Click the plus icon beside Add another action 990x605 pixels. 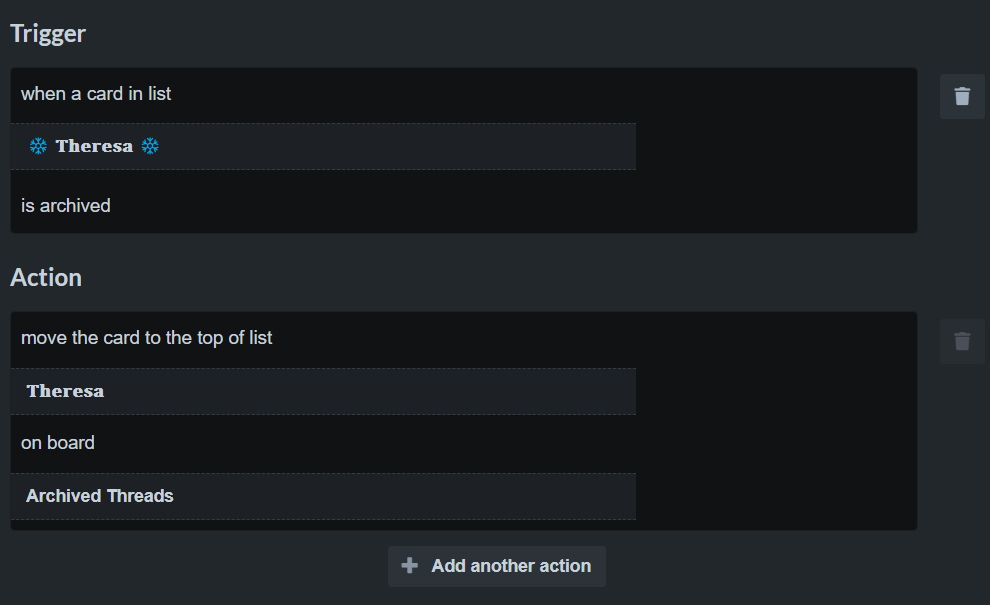coord(410,565)
